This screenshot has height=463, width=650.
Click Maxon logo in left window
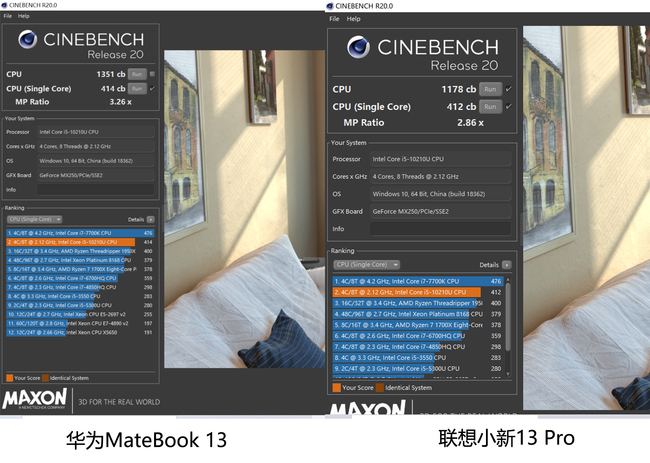(34, 399)
